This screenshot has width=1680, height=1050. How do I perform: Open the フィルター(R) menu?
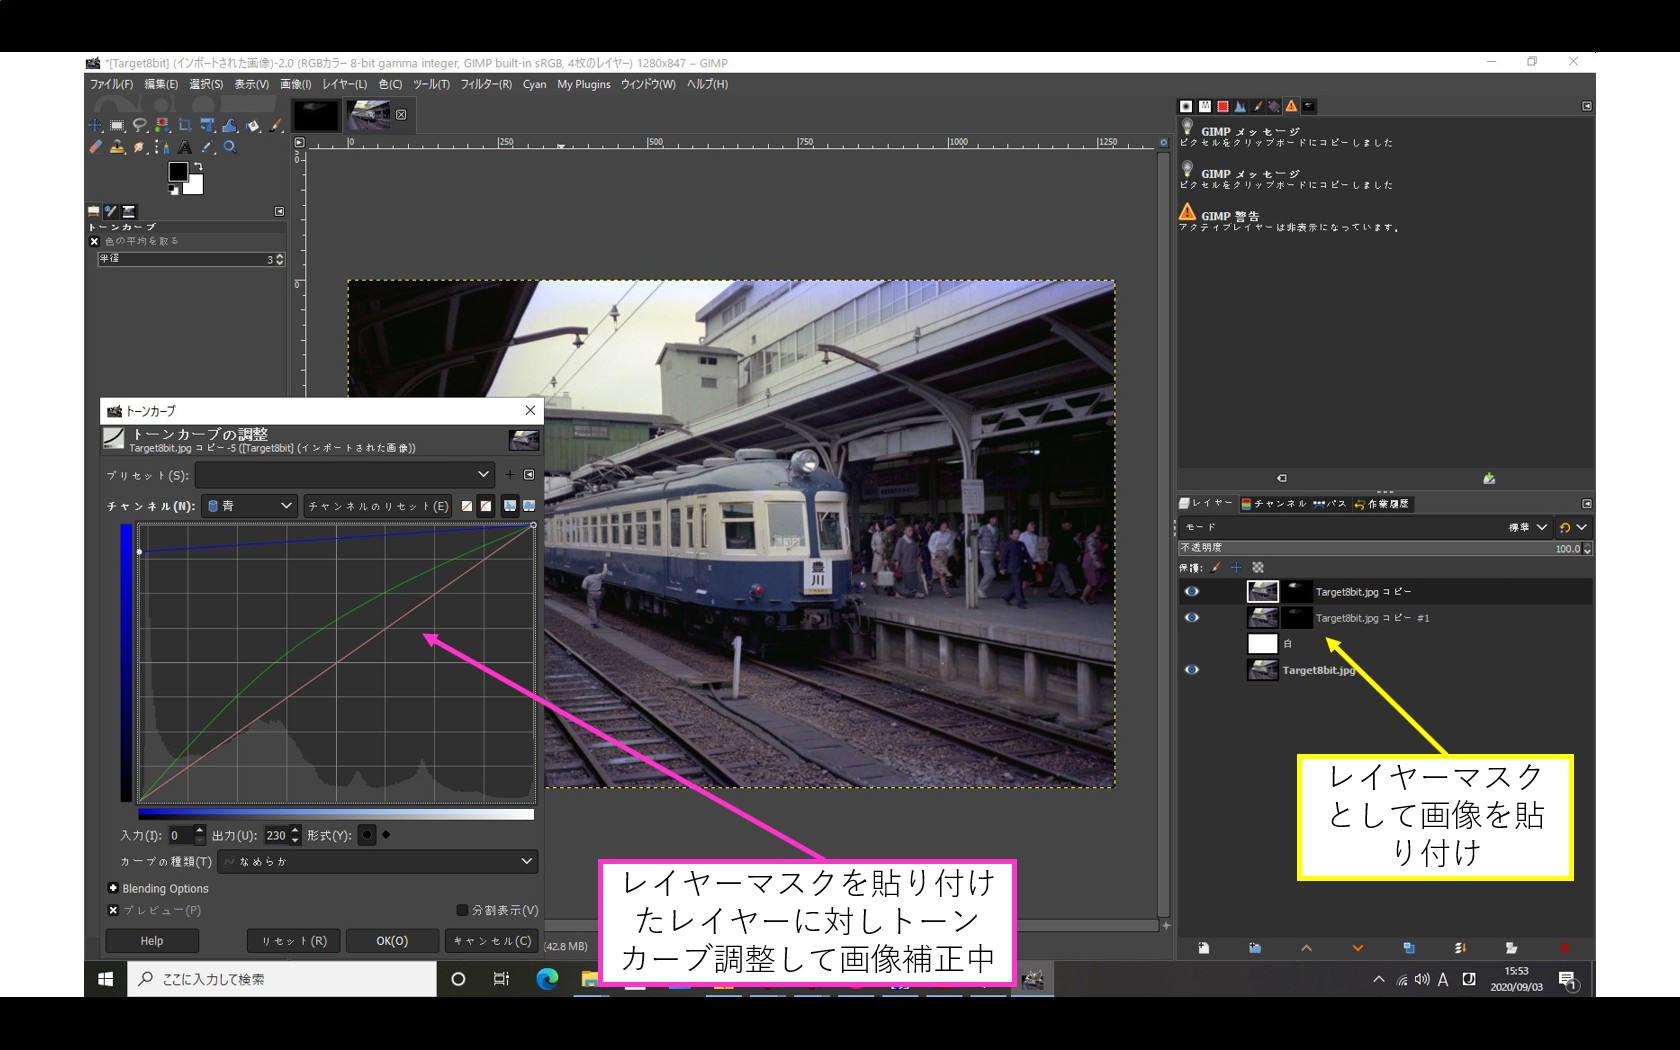[x=486, y=84]
